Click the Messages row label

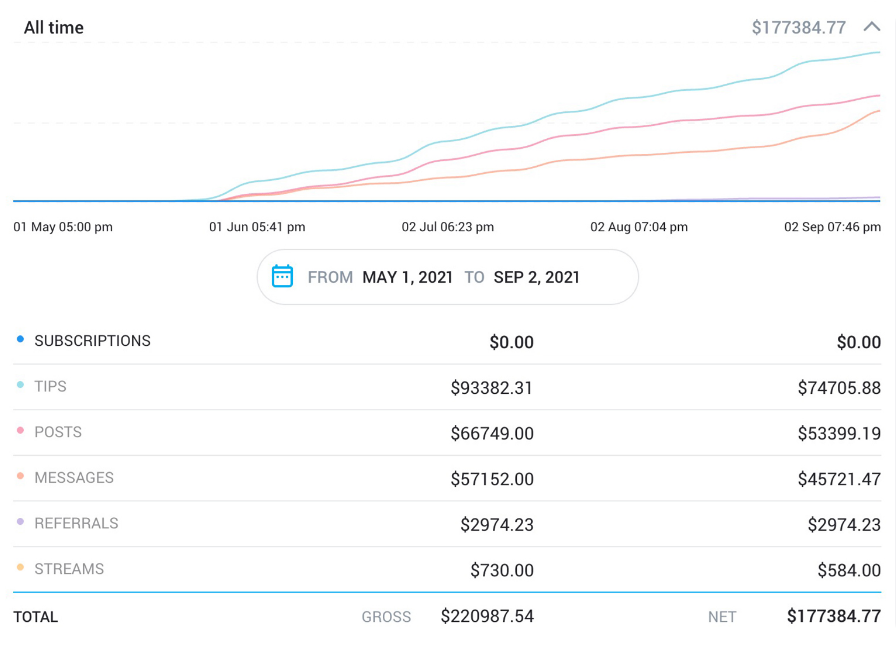pyautogui.click(x=74, y=478)
